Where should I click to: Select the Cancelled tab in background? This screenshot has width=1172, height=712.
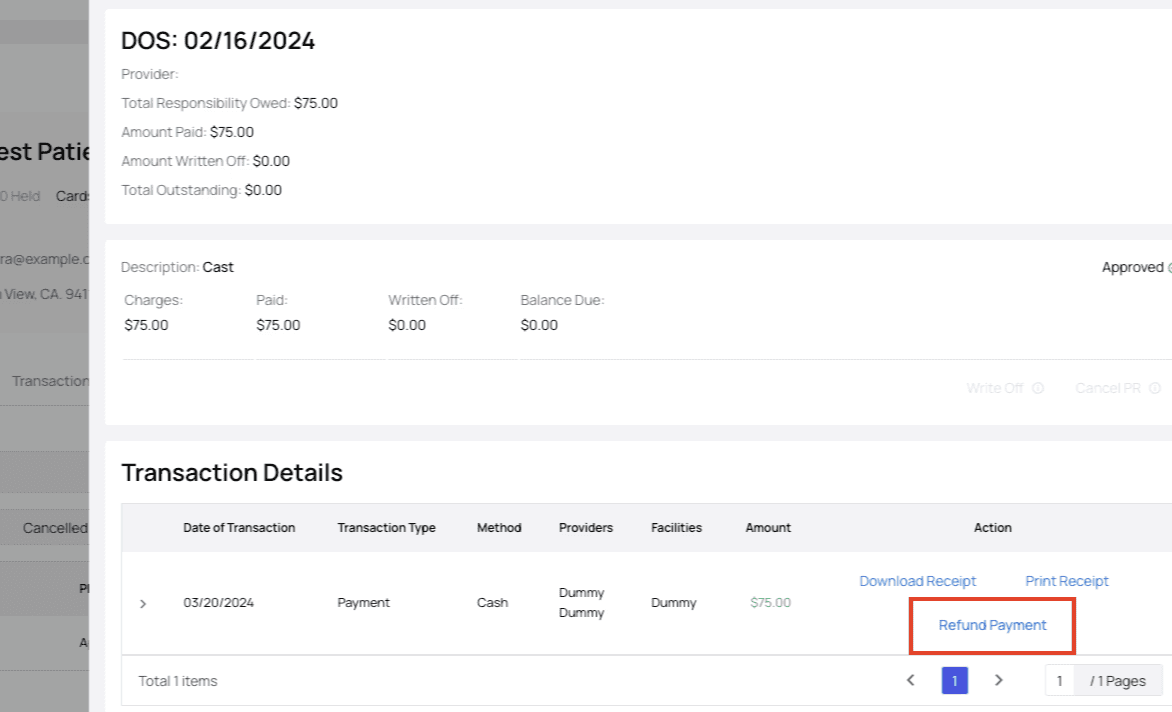click(55, 527)
